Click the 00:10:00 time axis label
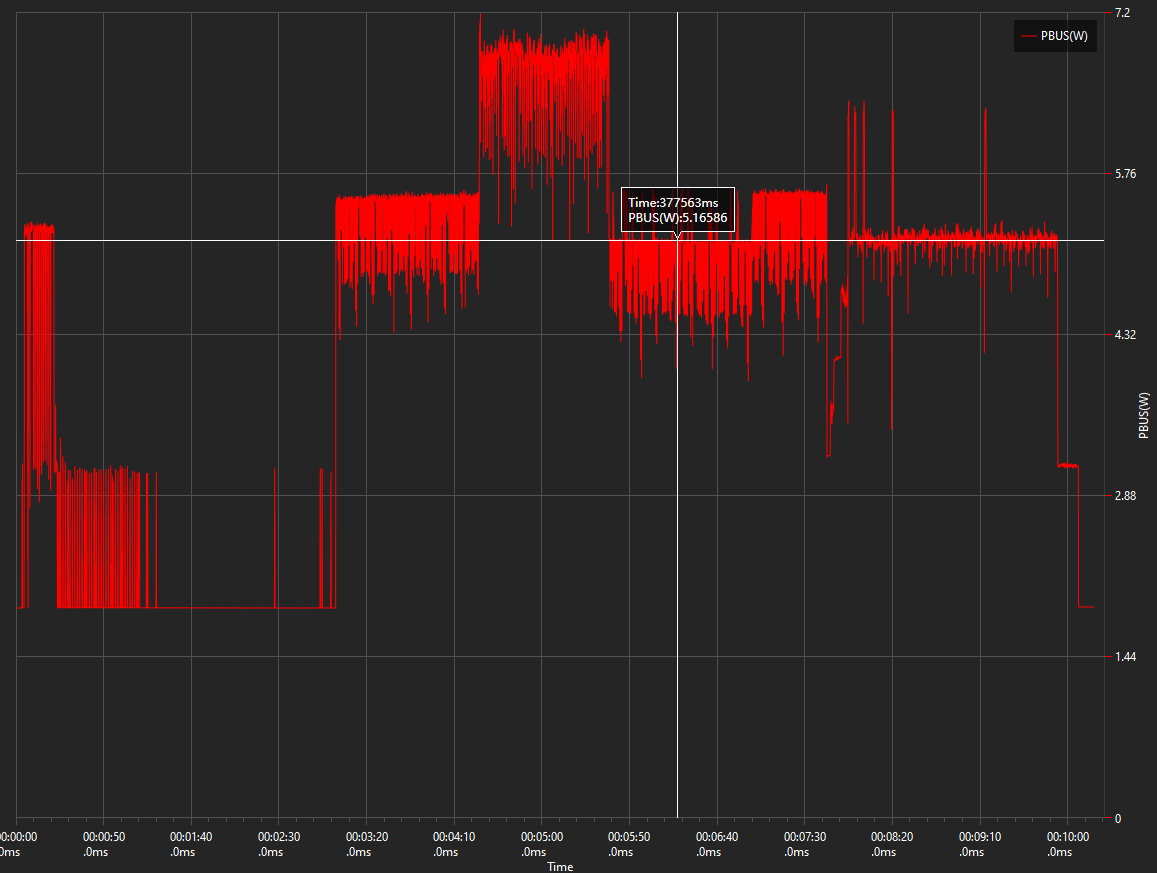1157x873 pixels. coord(1067,837)
